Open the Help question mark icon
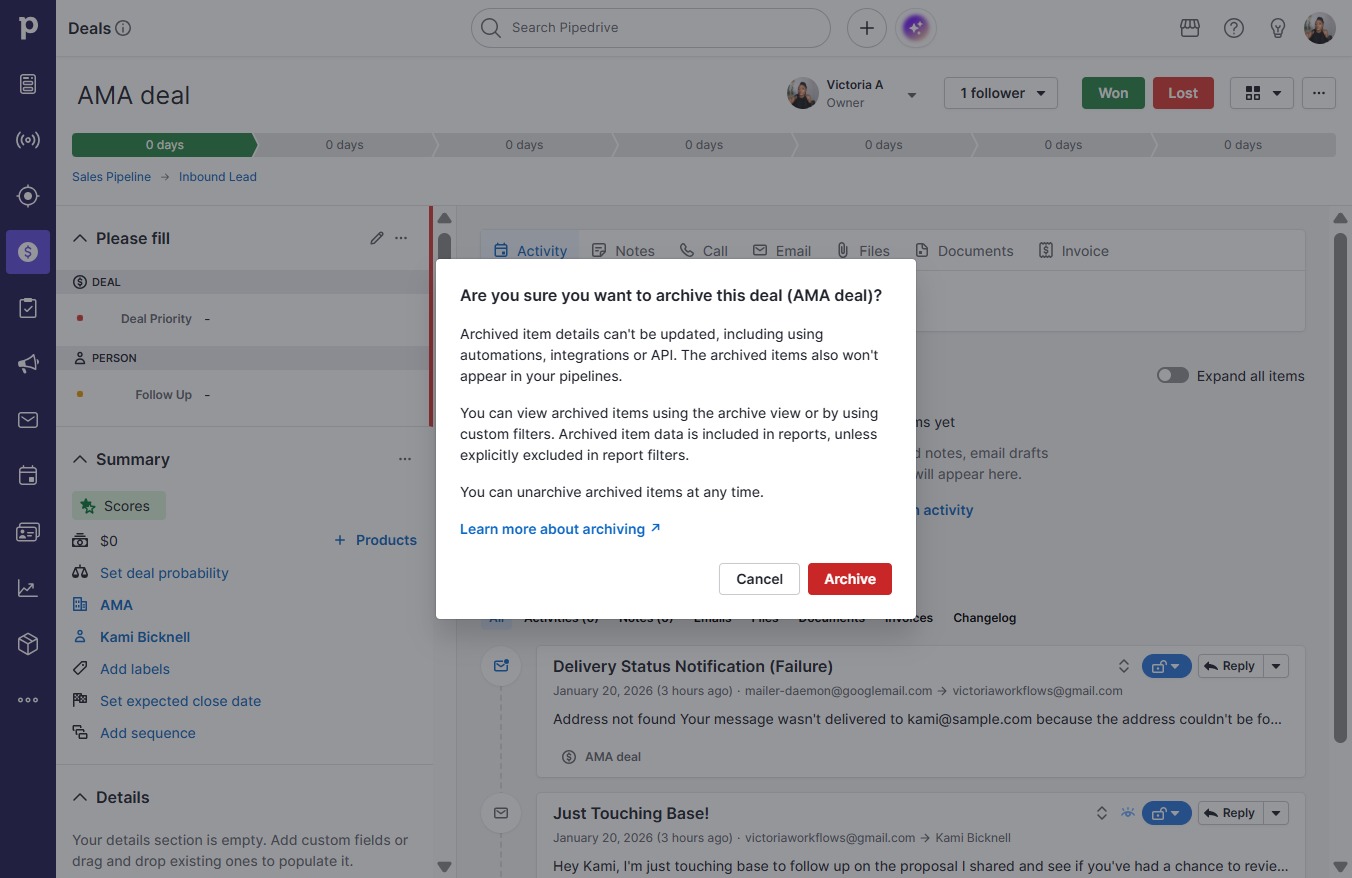 (1234, 28)
